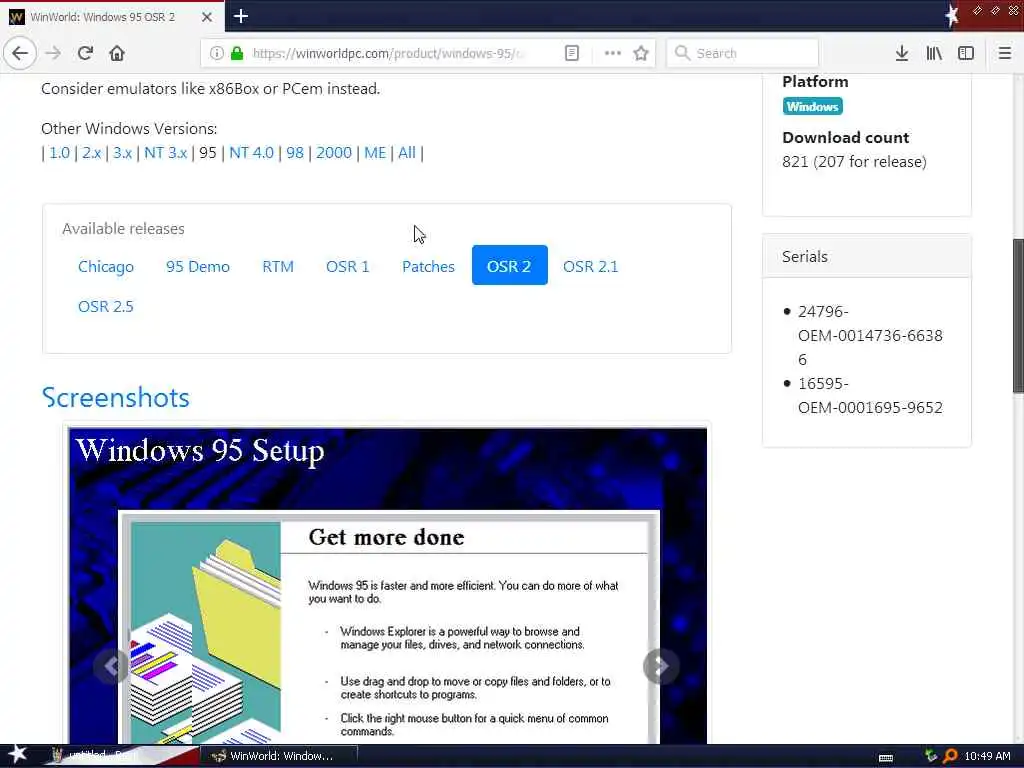
Task: Click the URL address bar
Action: tap(389, 53)
